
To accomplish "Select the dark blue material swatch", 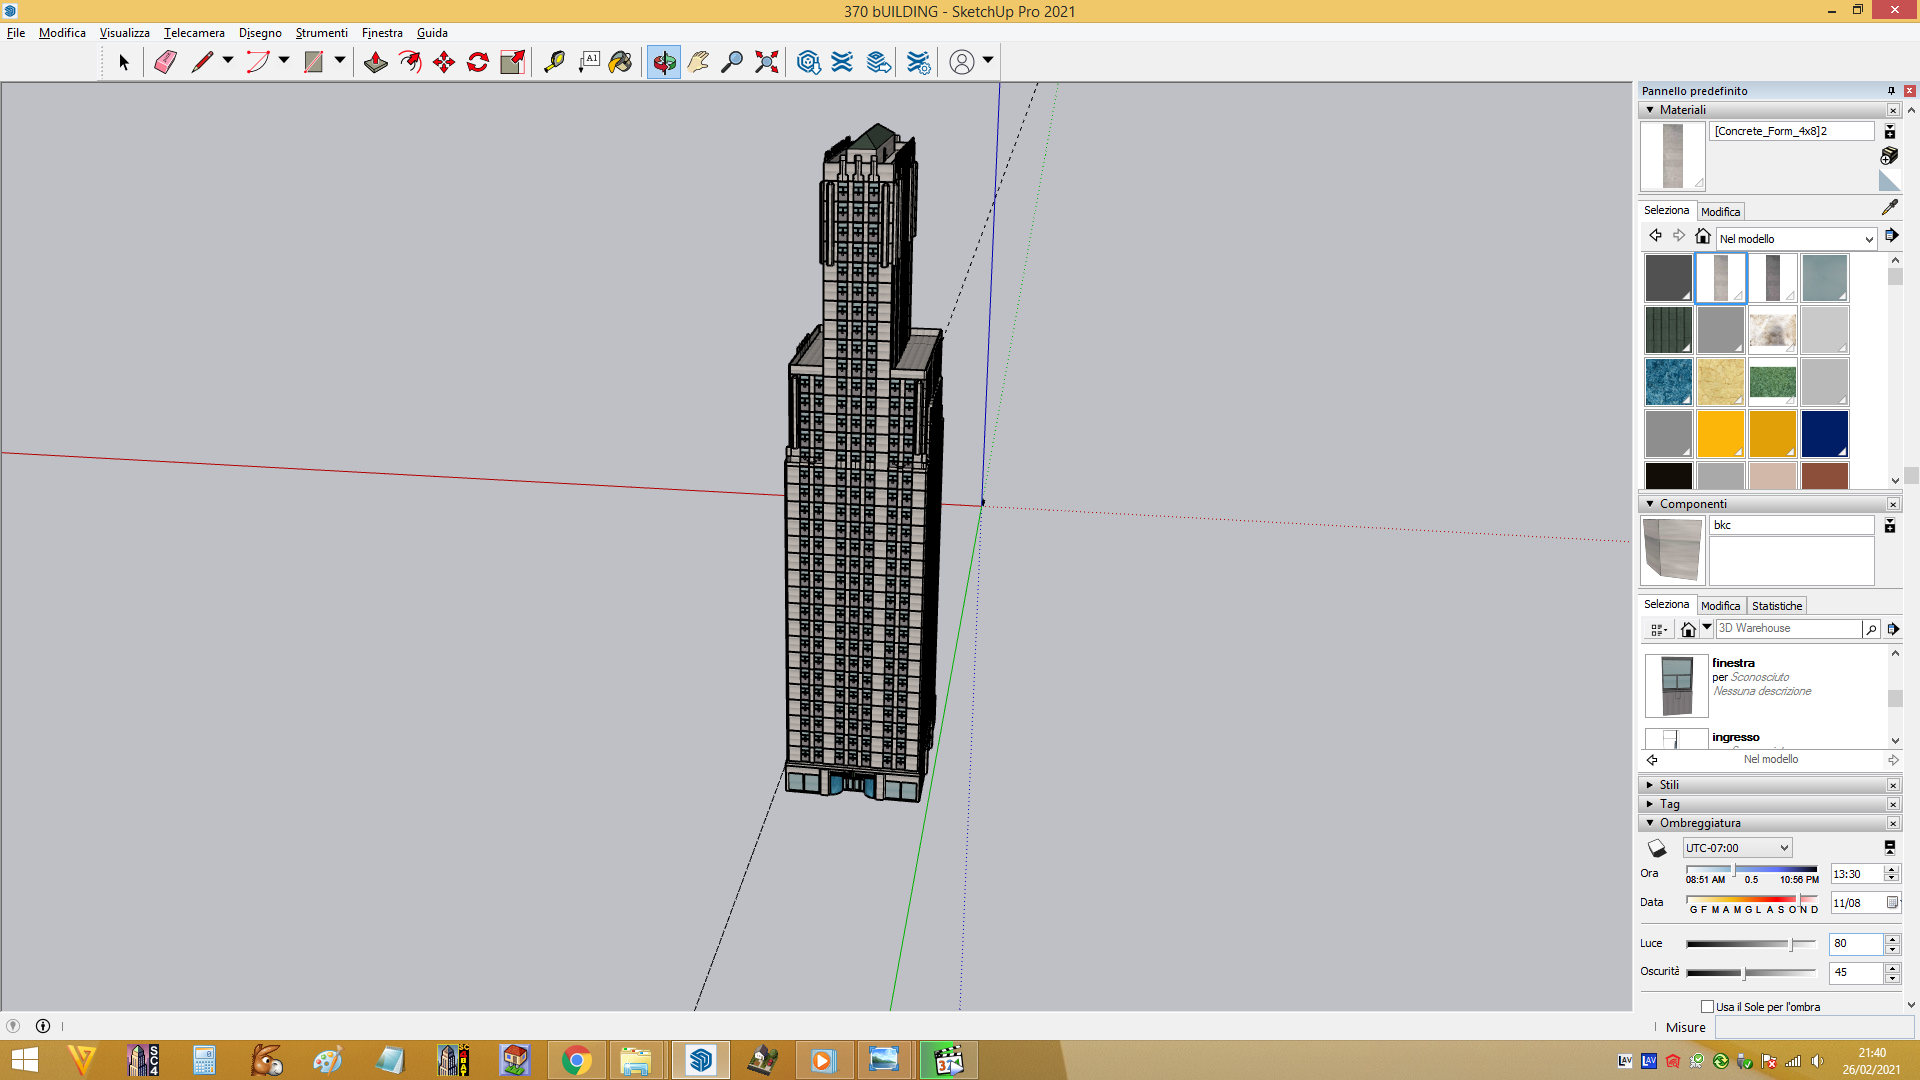I will pos(1824,433).
